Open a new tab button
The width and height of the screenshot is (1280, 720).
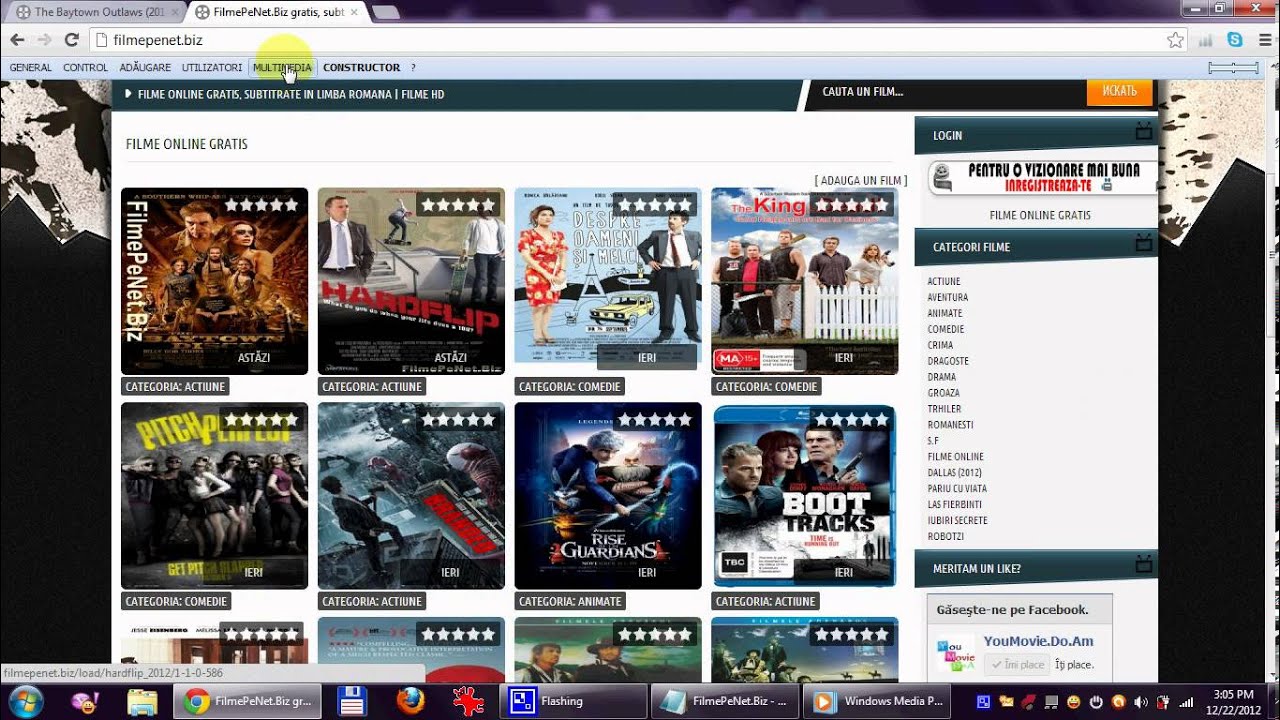click(385, 12)
